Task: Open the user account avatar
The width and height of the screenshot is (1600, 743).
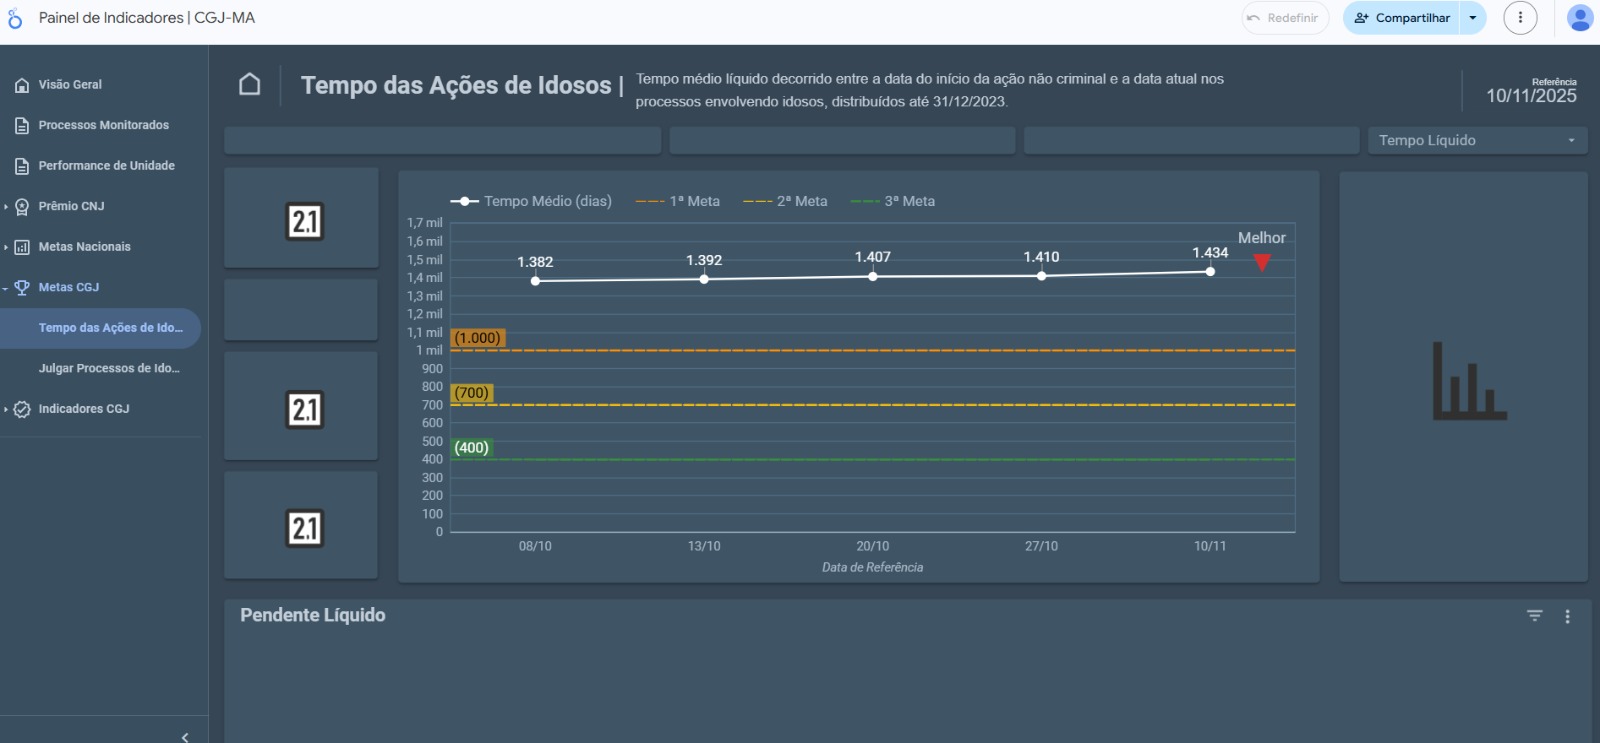Action: (x=1580, y=18)
